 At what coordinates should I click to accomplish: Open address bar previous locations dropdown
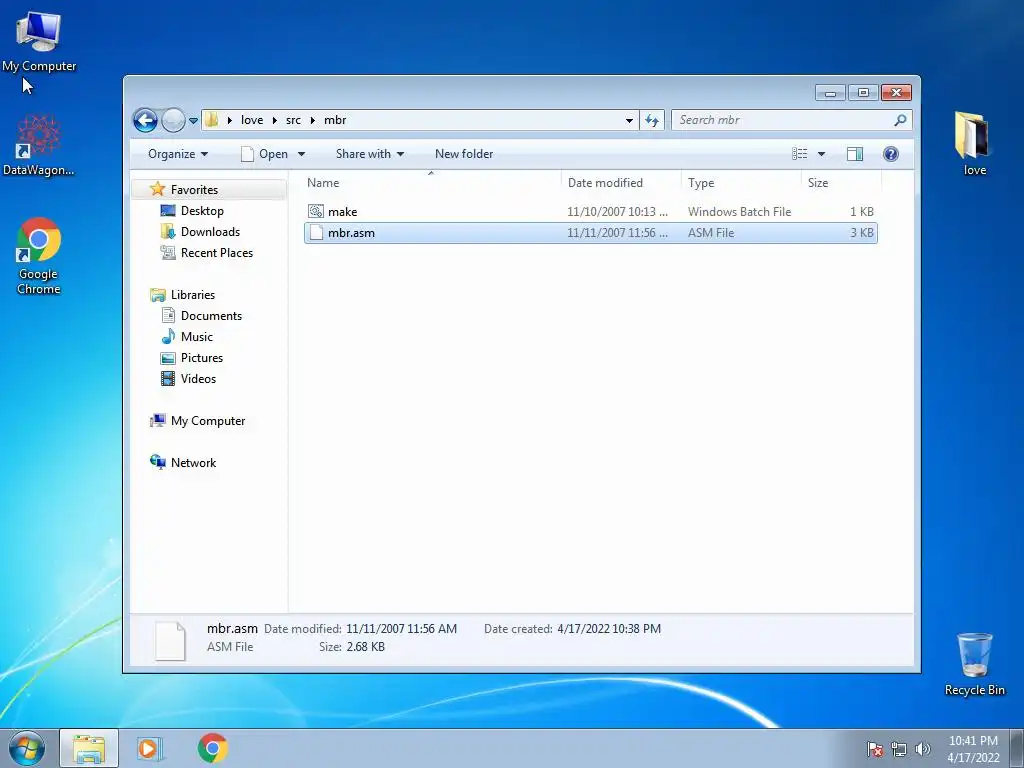[x=629, y=120]
